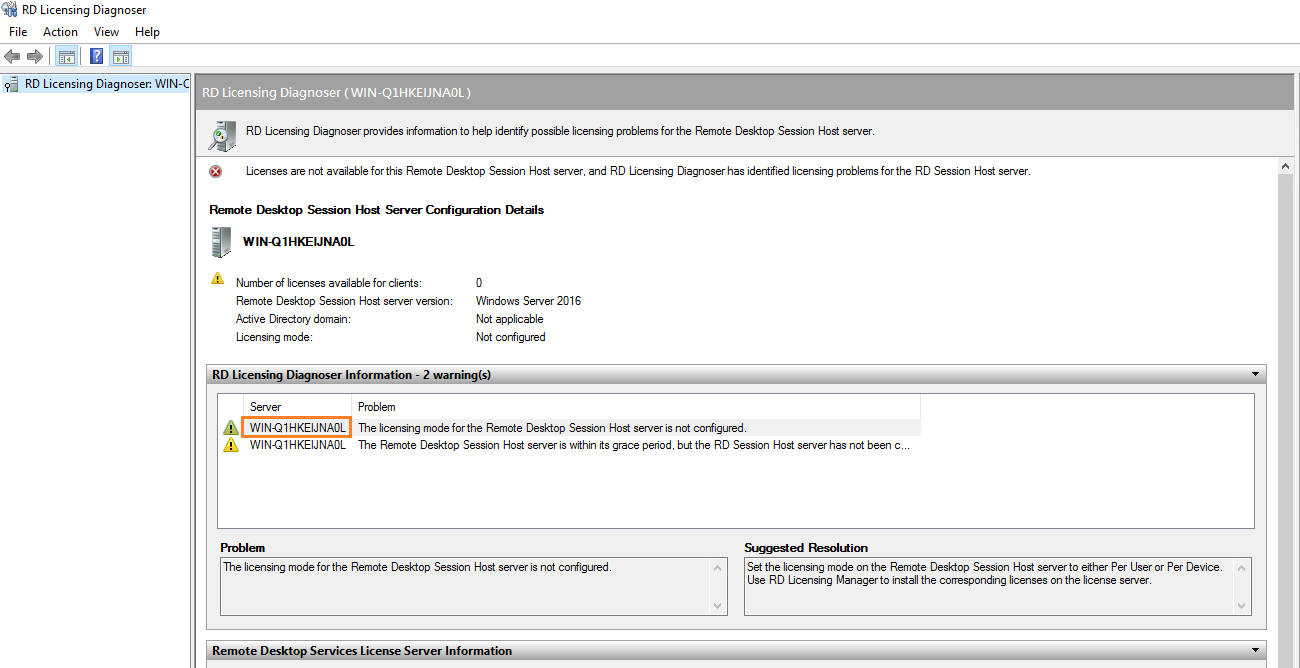Open the Help menu
The image size is (1300, 668).
pyautogui.click(x=147, y=32)
